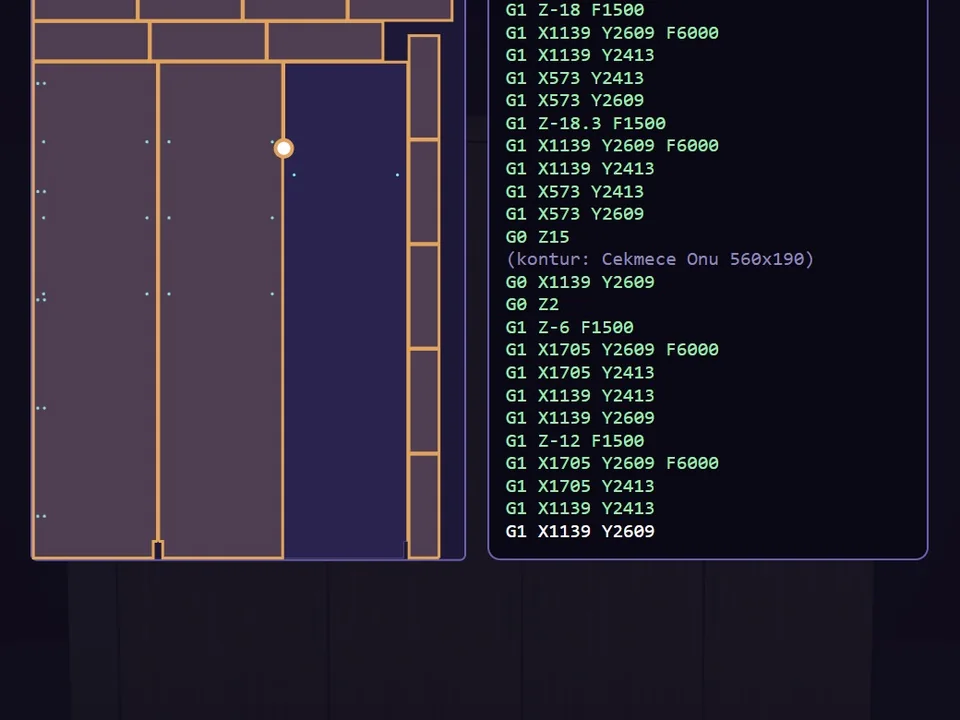
Task: Select the 'G1 Z-18 F1500' line
Action: click(x=575, y=10)
